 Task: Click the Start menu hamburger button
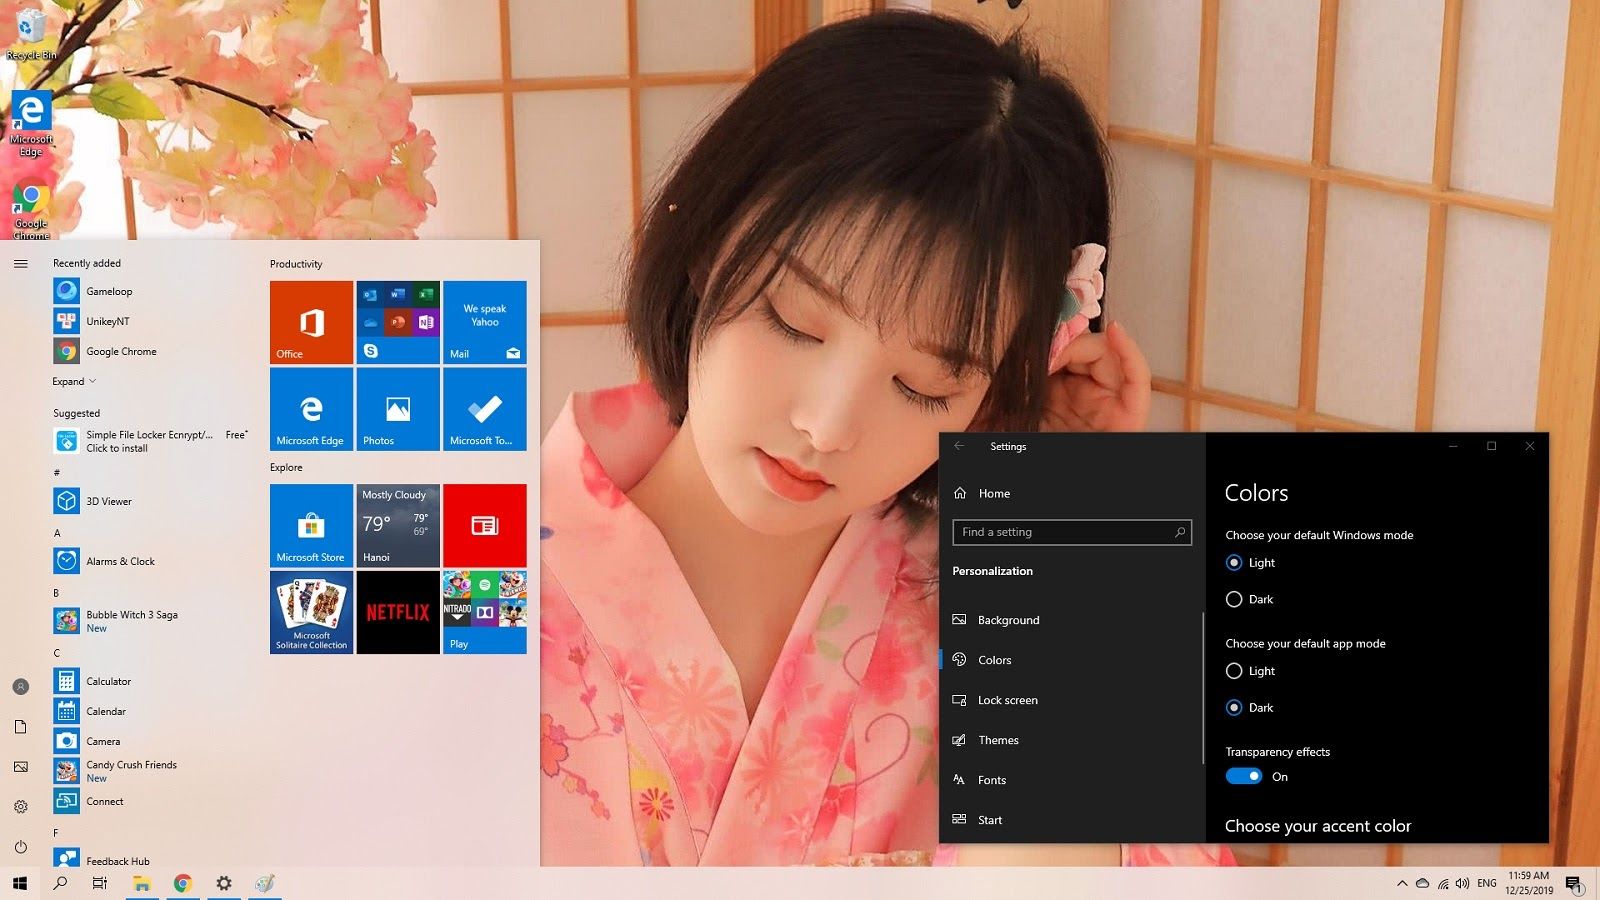pyautogui.click(x=21, y=264)
